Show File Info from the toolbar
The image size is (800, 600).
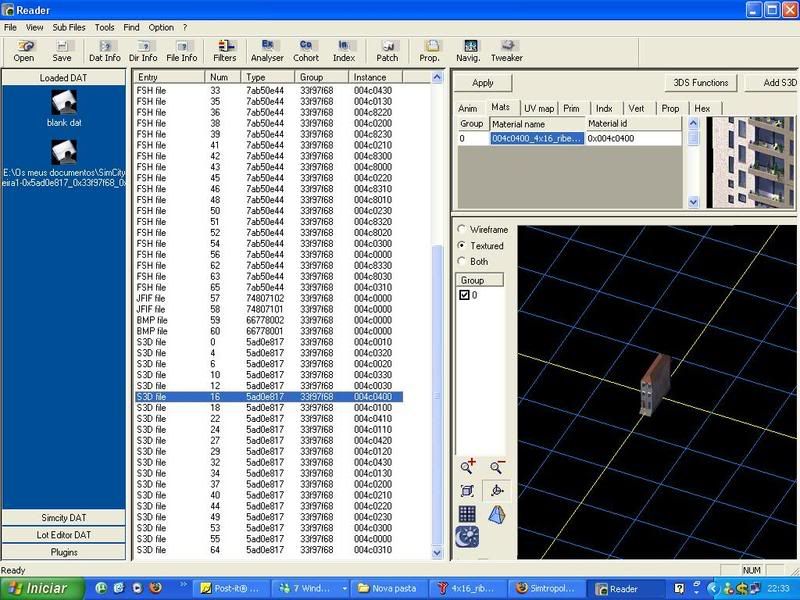(182, 51)
